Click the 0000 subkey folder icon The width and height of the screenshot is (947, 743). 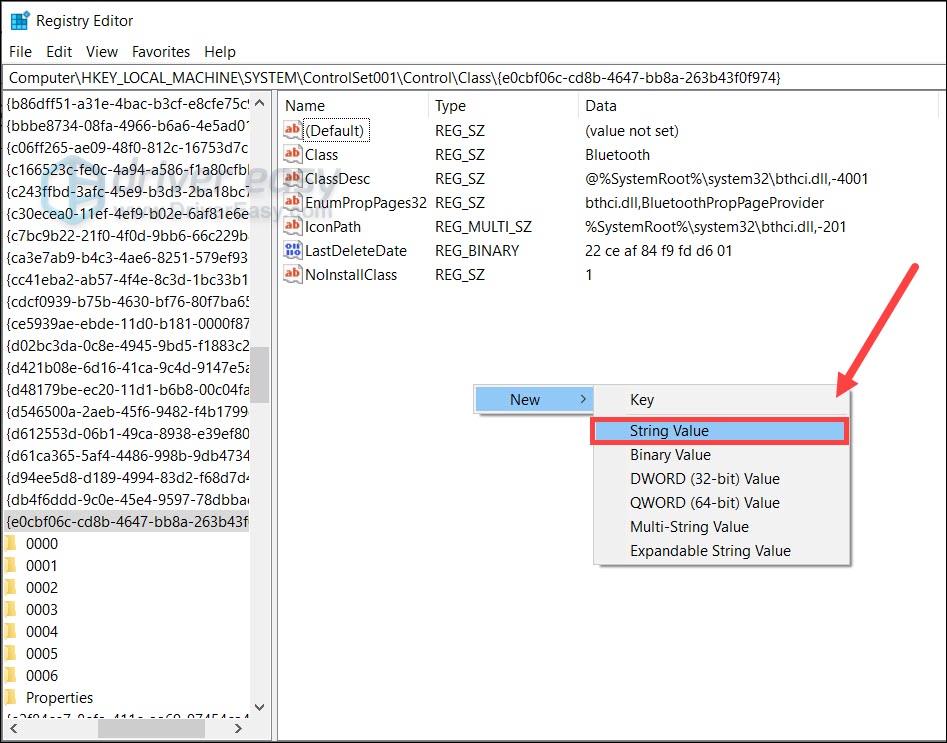point(12,544)
